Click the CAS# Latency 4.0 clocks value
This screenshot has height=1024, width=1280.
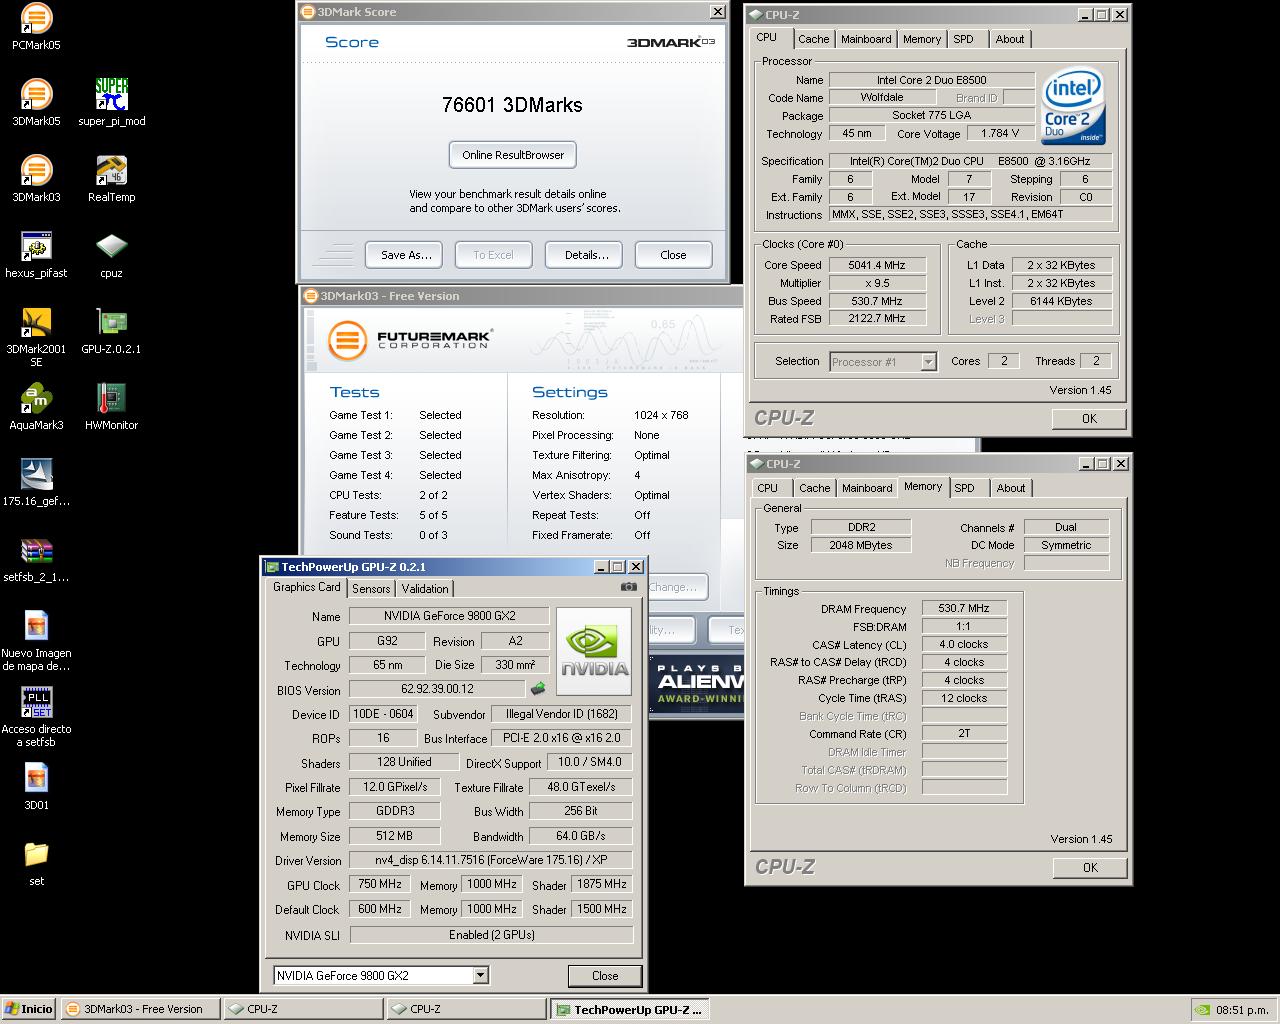click(x=963, y=644)
